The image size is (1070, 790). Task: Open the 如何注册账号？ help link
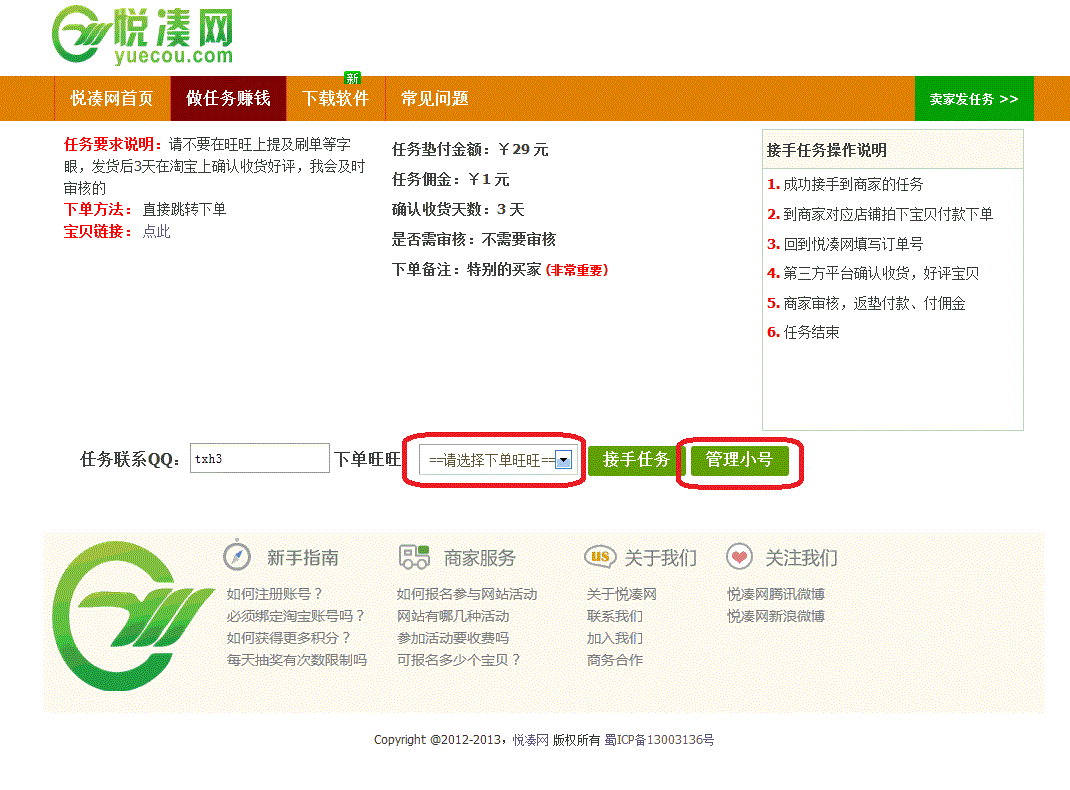click(x=275, y=594)
